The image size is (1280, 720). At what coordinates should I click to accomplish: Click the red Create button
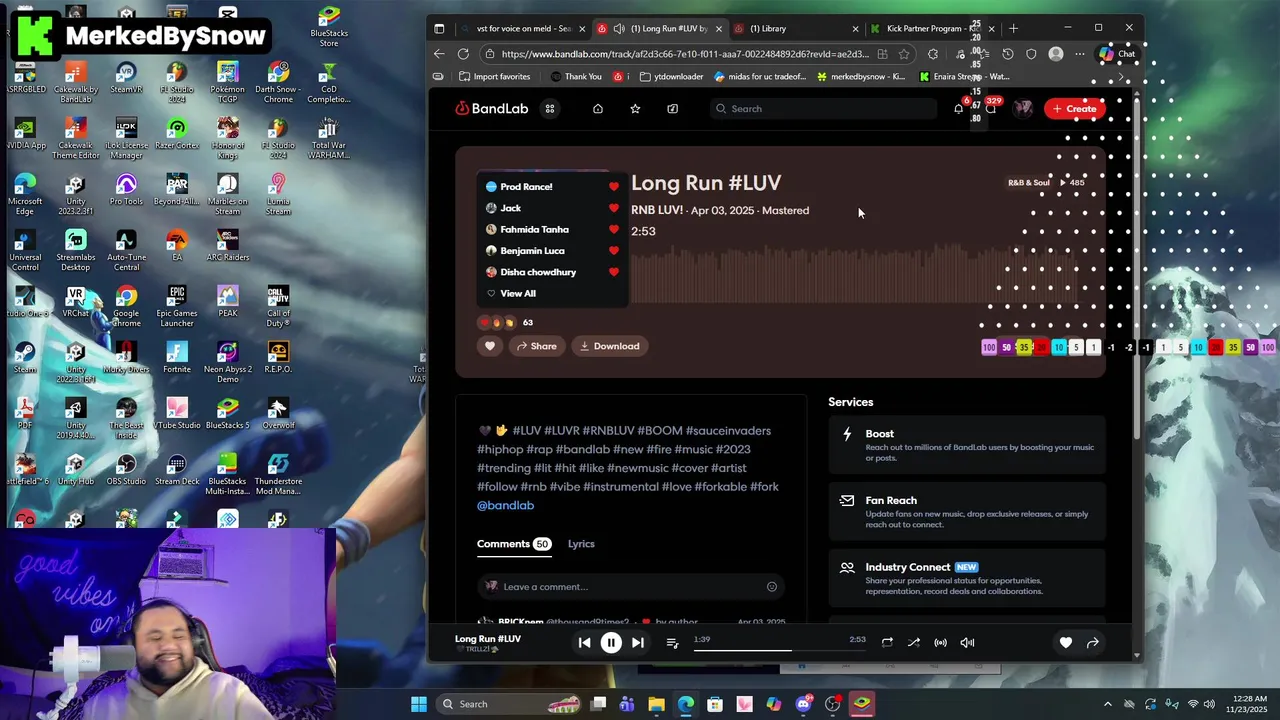[1074, 109]
